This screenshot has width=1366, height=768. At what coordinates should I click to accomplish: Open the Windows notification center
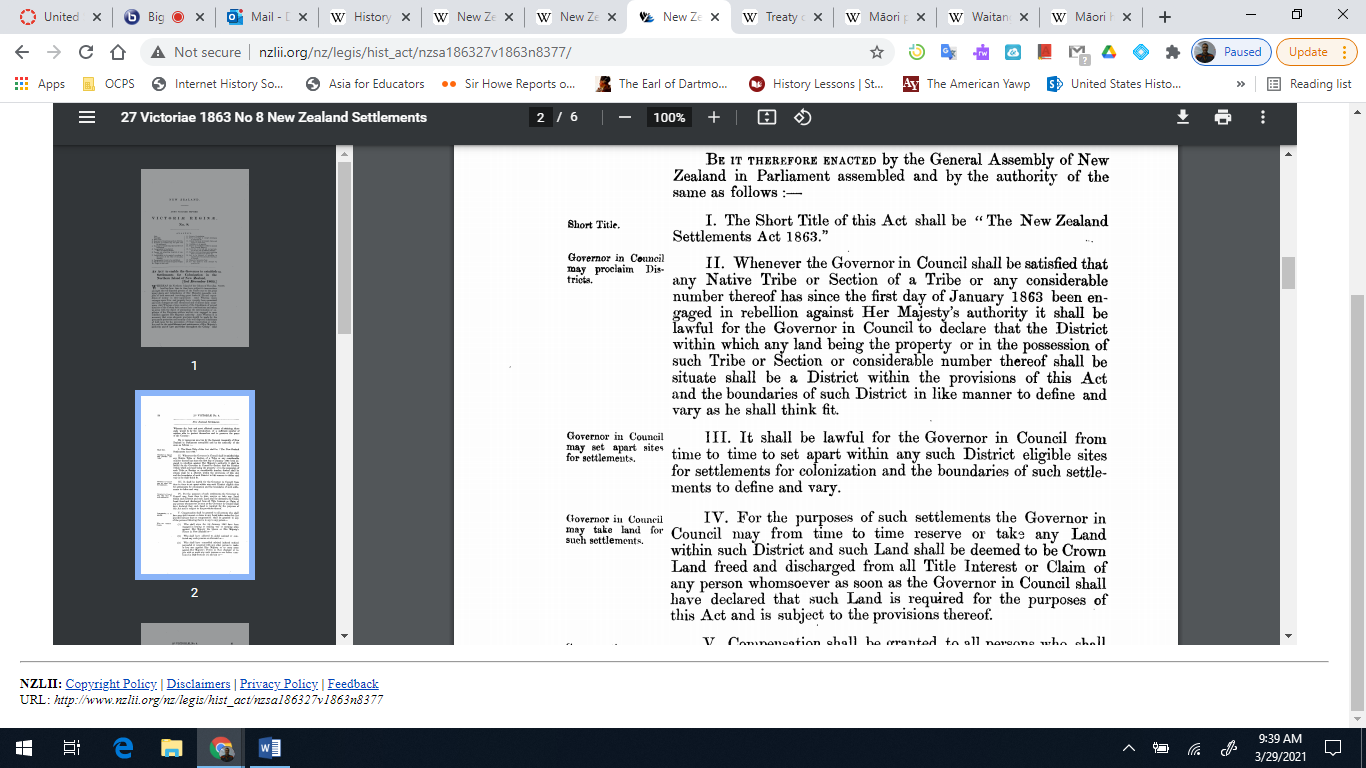(1333, 747)
